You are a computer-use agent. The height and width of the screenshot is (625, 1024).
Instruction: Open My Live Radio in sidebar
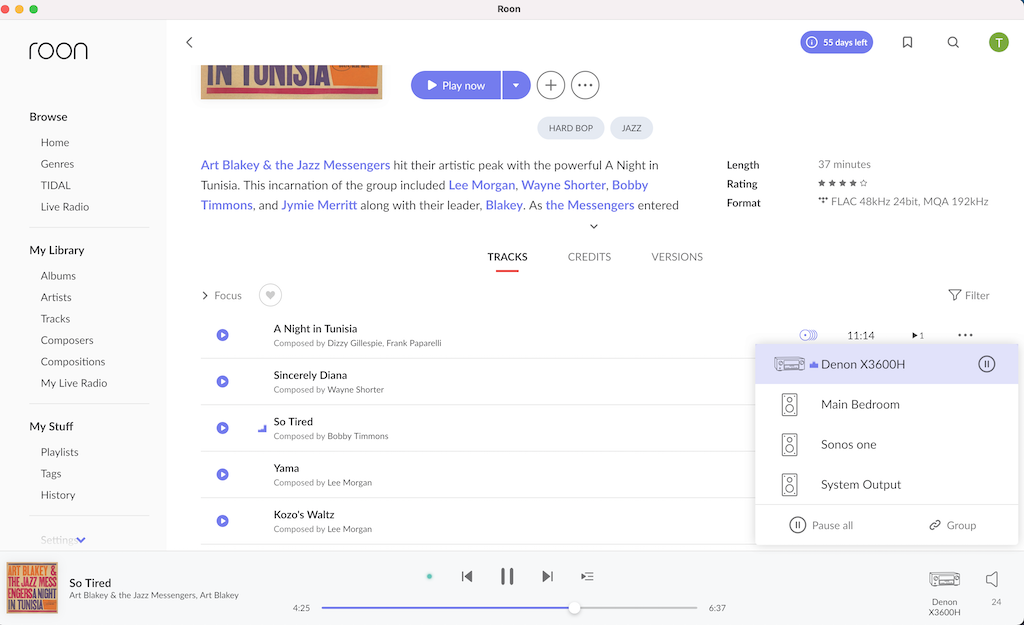point(74,383)
